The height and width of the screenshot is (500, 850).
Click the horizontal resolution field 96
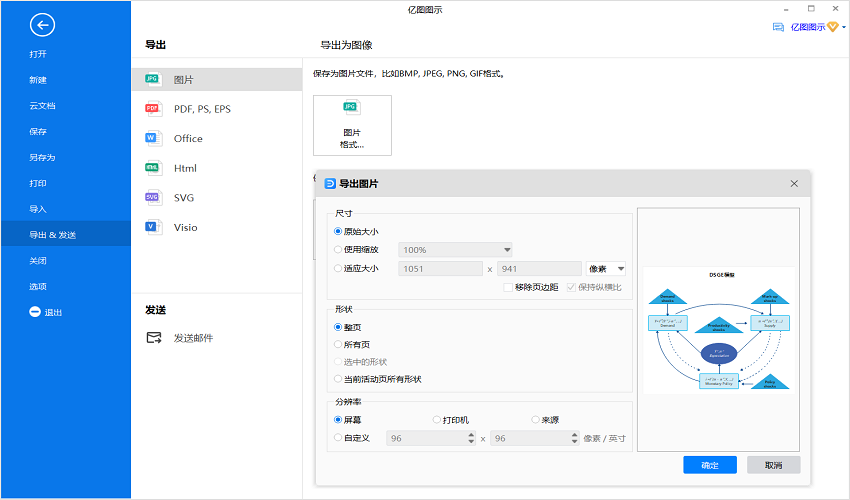point(427,438)
